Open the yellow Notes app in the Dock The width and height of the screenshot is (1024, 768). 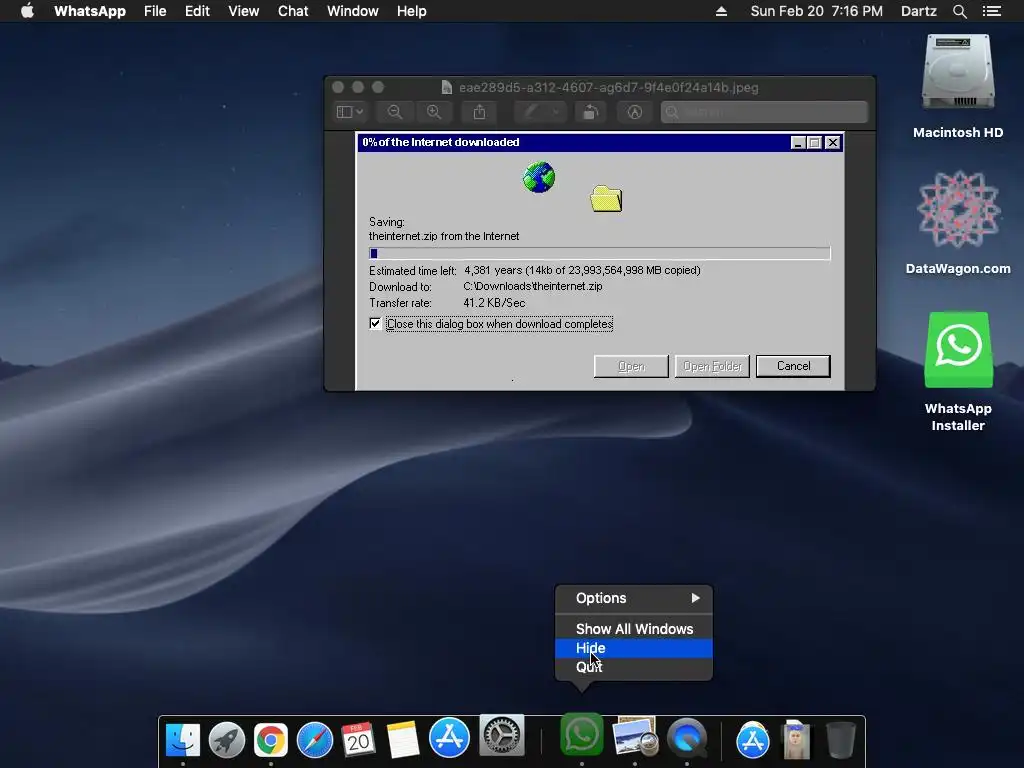402,740
